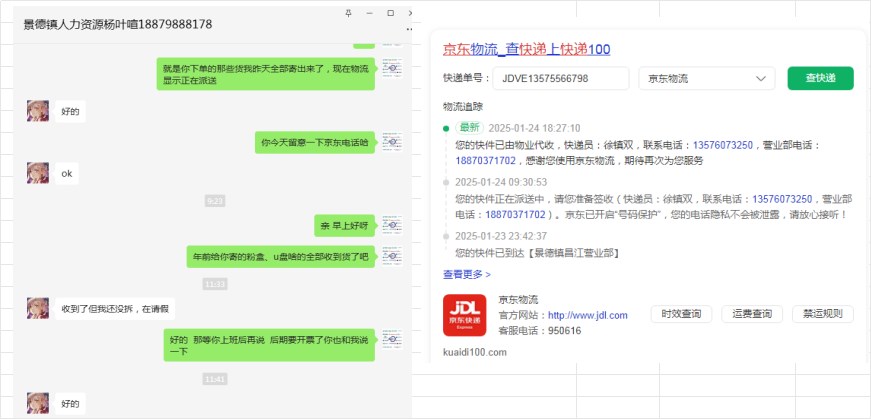
Task: Click phone 13576073250 in the 09:30:53 entry
Action: tap(782, 199)
